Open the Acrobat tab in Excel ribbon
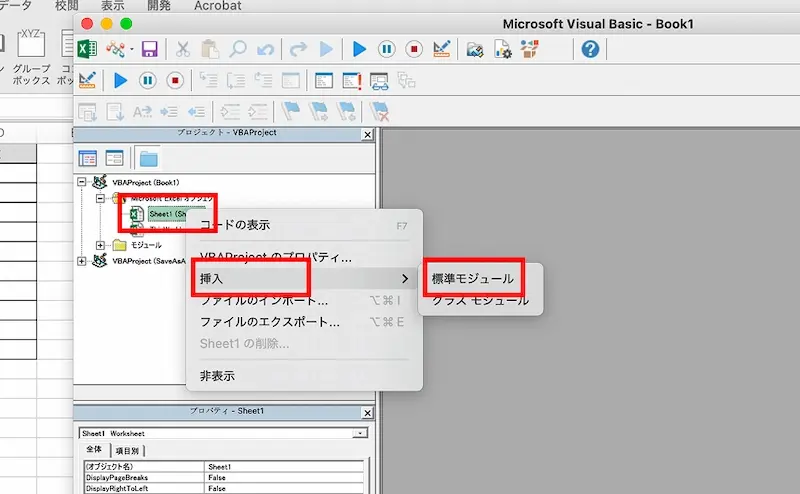 click(x=217, y=6)
